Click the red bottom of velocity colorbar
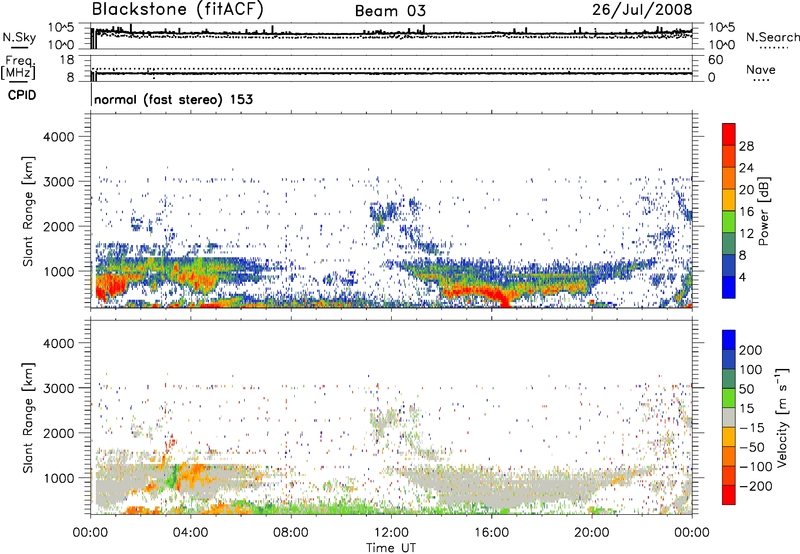Screen dimensions: 800x554 click(x=729, y=495)
